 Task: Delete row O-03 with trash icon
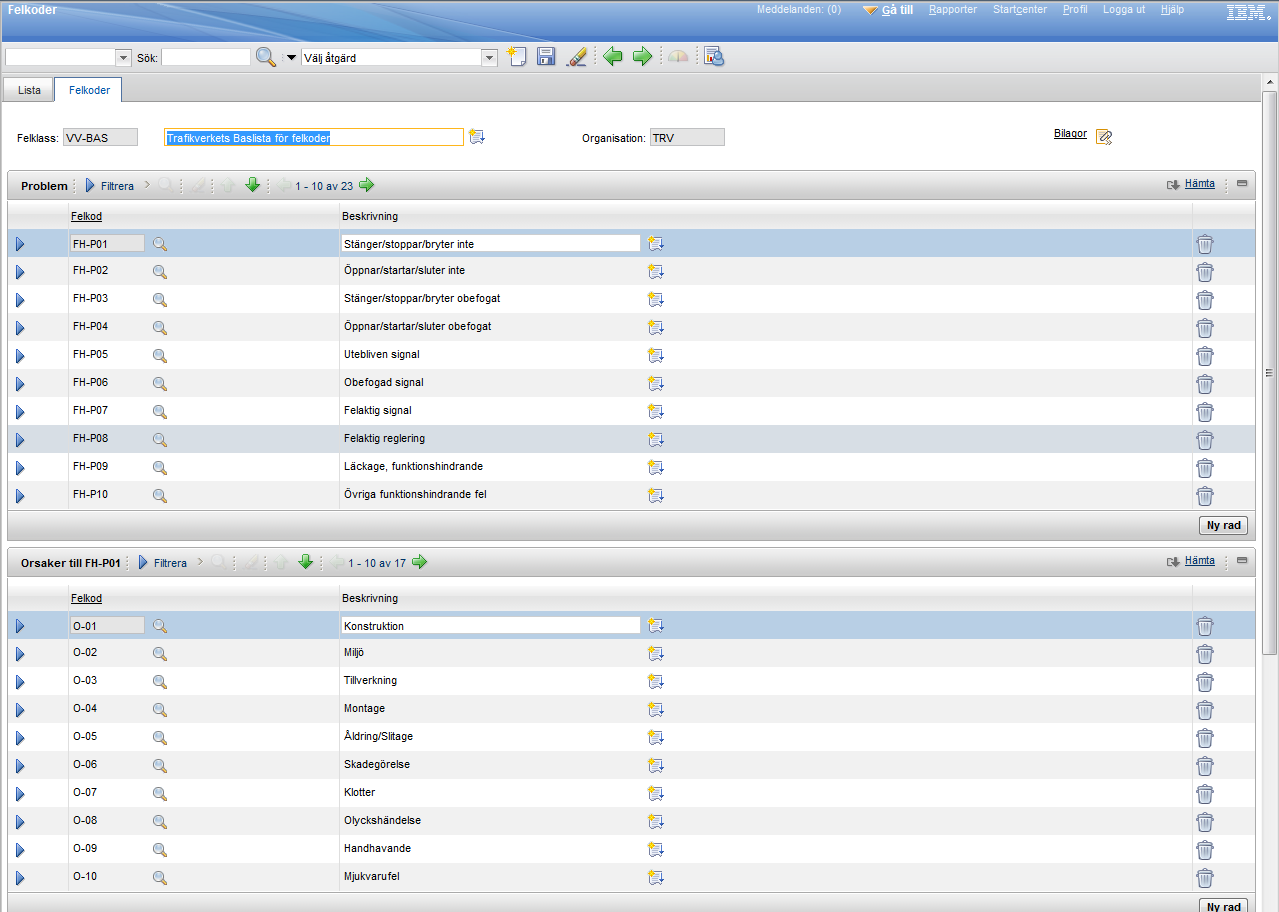[1205, 682]
